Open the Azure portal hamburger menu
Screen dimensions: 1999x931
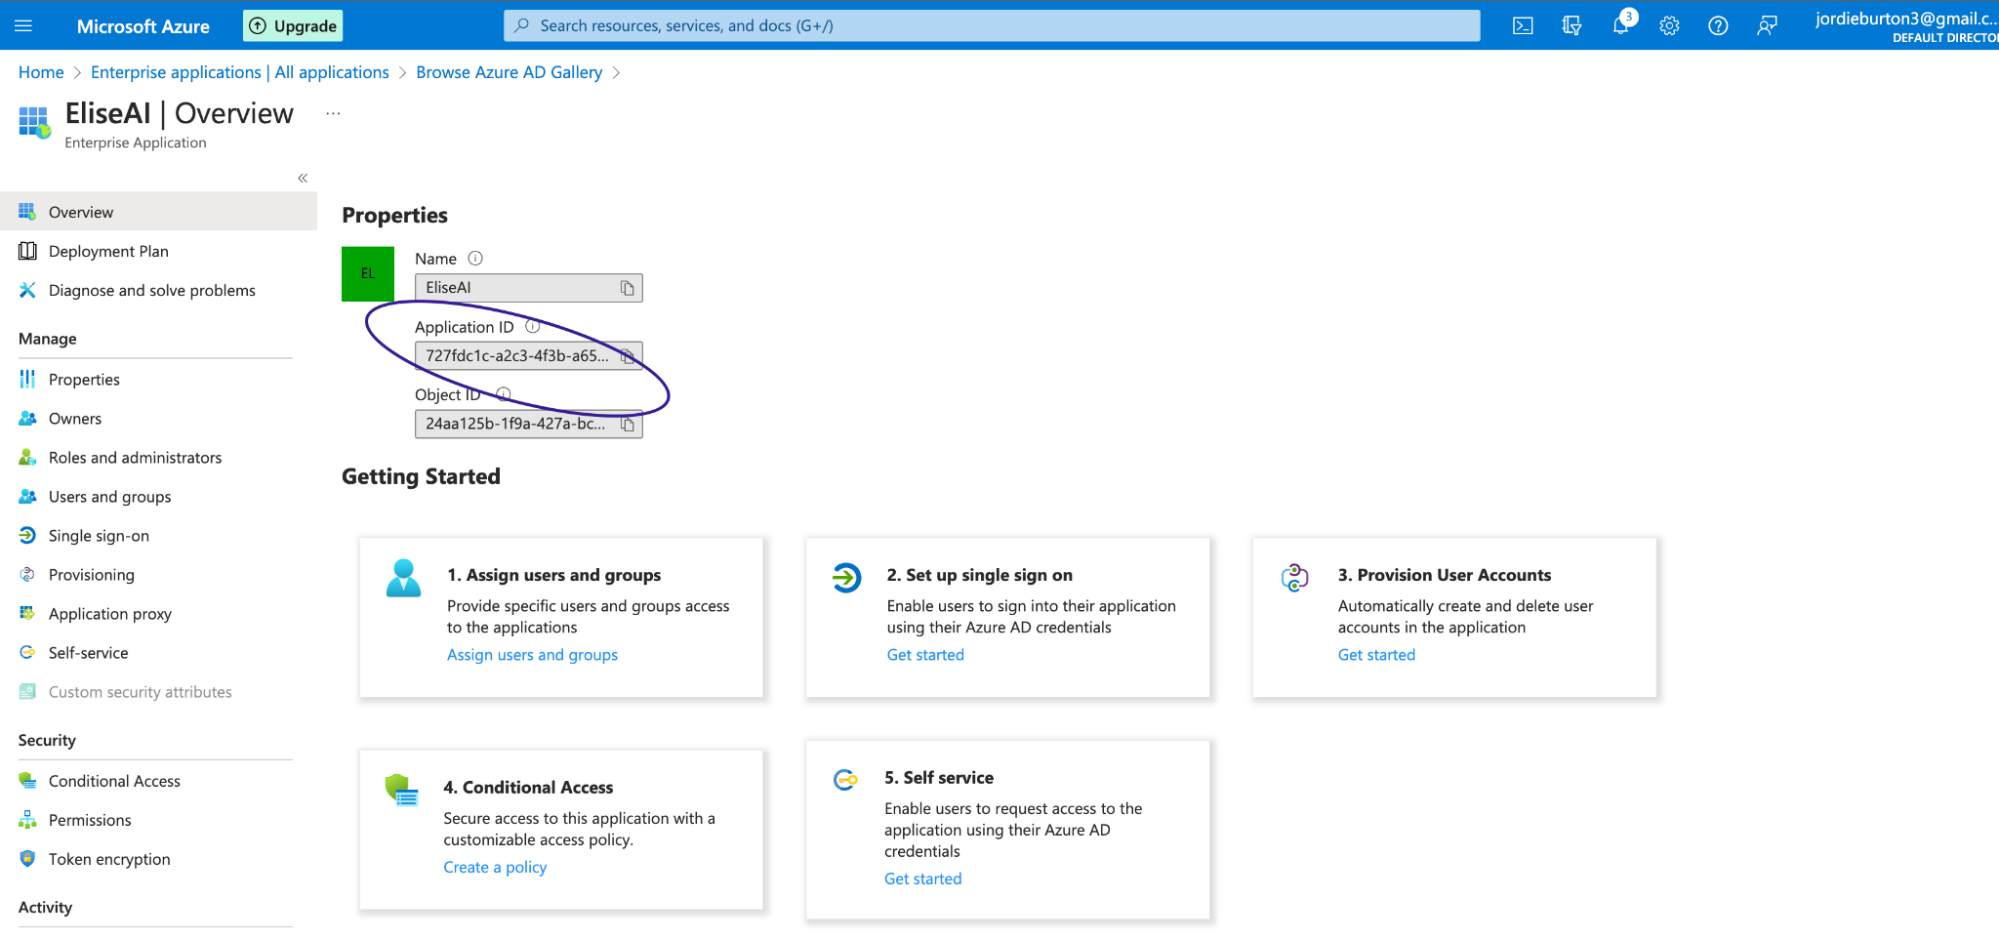(x=23, y=26)
